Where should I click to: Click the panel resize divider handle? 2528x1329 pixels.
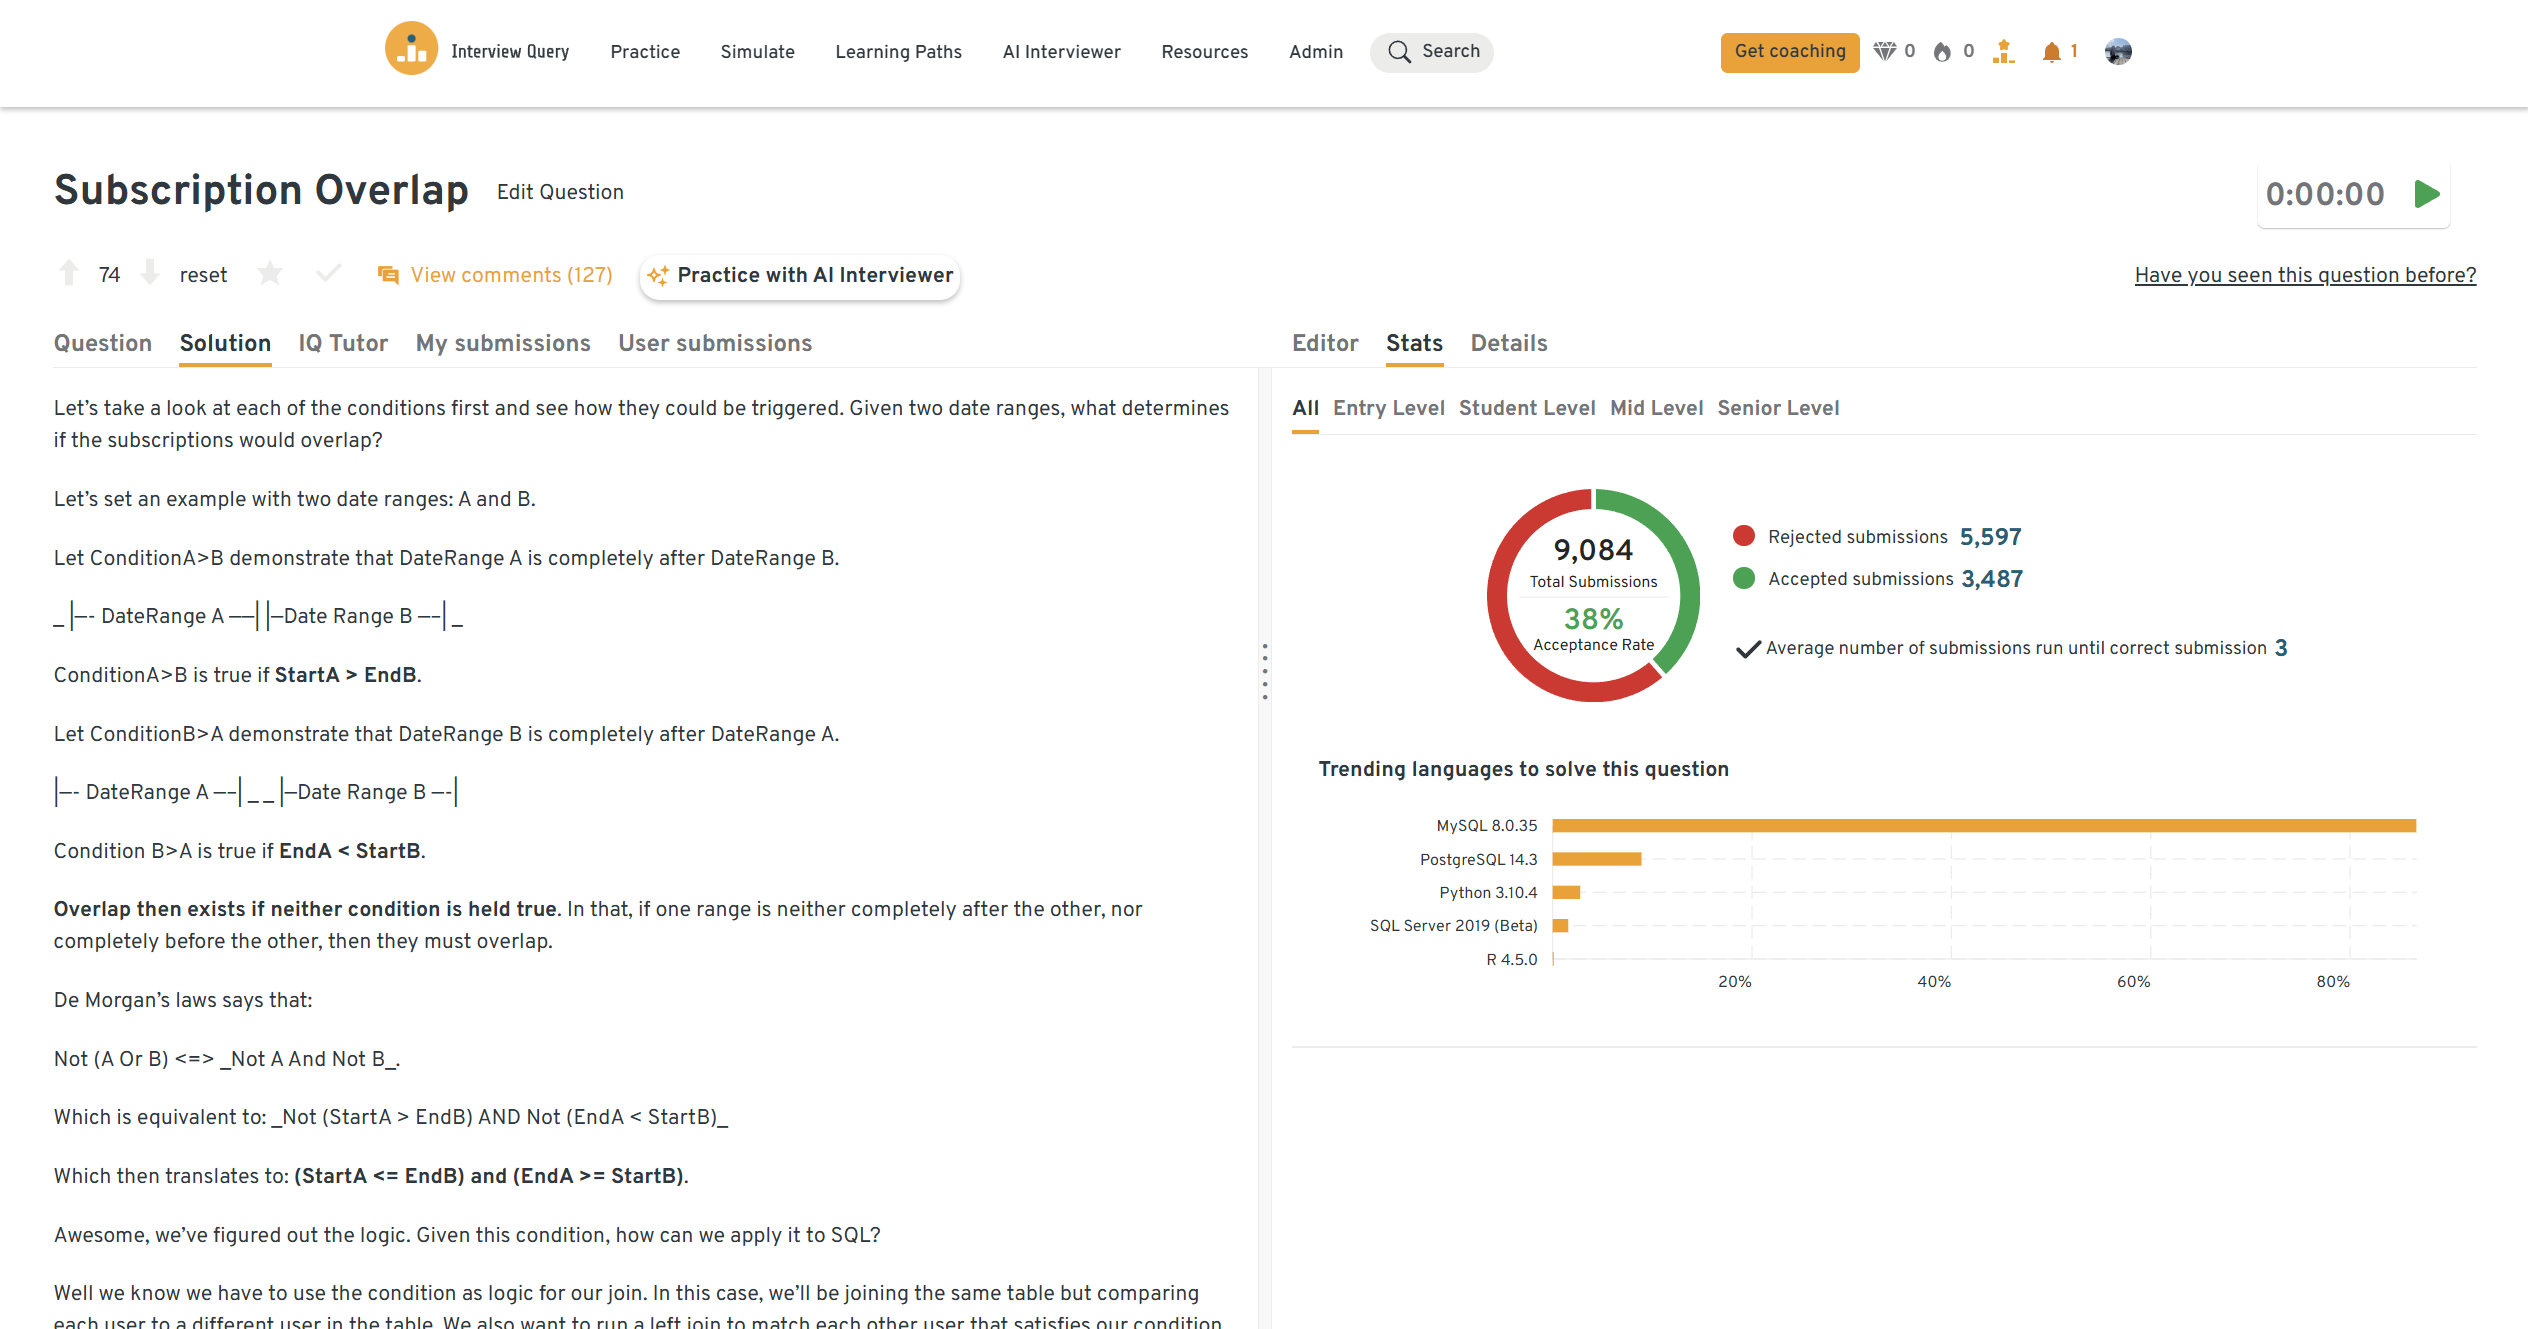point(1265,671)
